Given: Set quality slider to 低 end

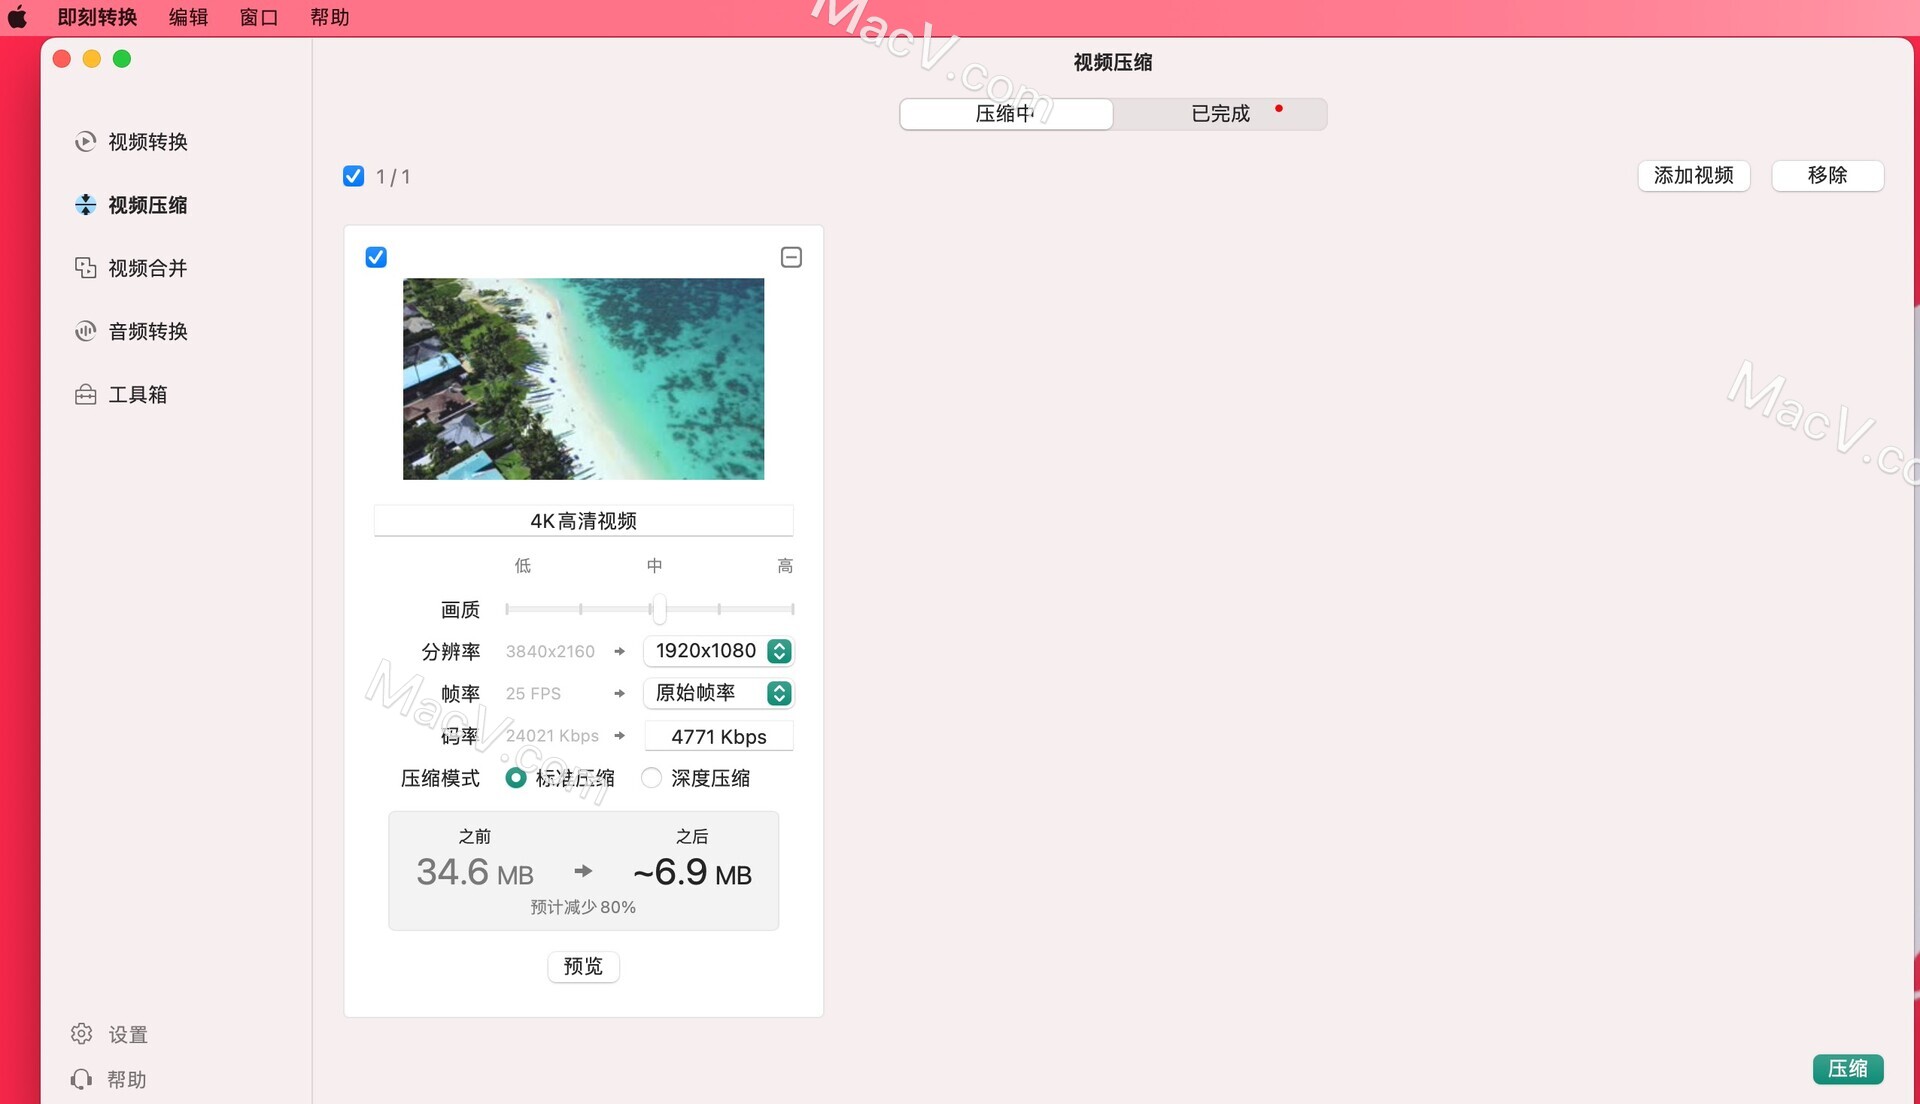Looking at the screenshot, I should (508, 608).
